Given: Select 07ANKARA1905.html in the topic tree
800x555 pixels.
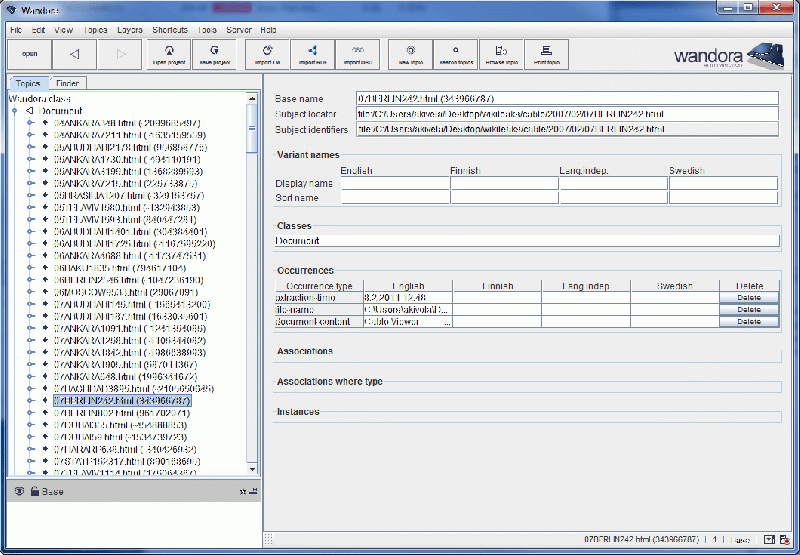Looking at the screenshot, I should 108,364.
